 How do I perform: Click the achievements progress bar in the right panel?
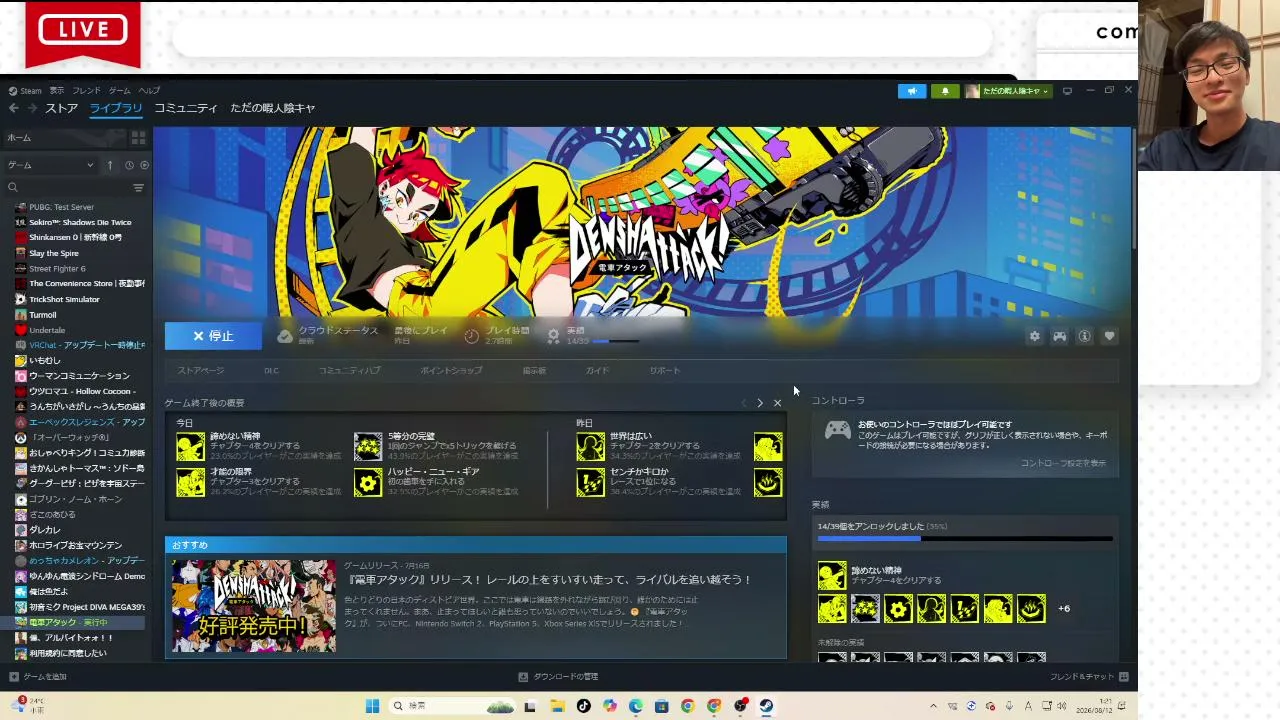click(965, 539)
